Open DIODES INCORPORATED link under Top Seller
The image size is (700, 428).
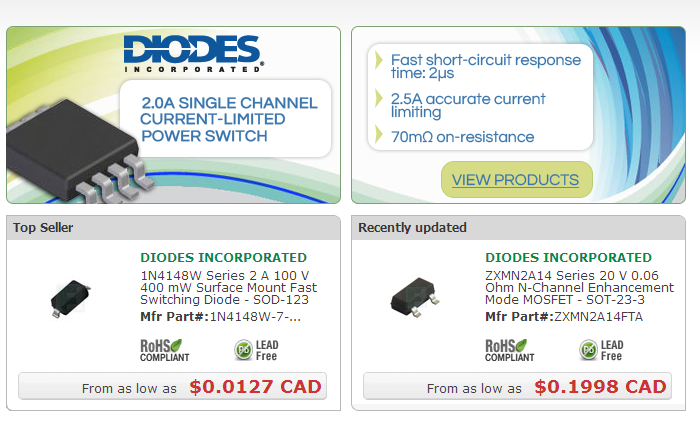(224, 258)
